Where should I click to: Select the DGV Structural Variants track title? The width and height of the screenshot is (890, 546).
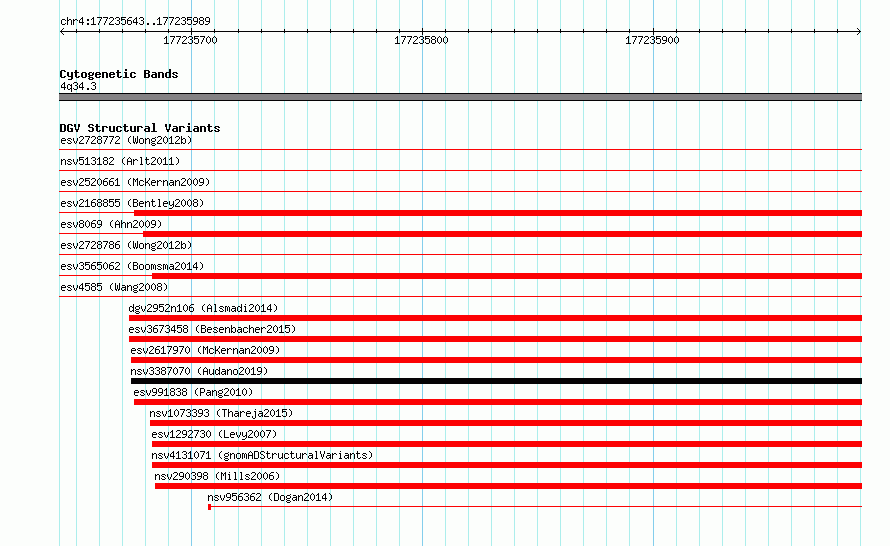140,128
